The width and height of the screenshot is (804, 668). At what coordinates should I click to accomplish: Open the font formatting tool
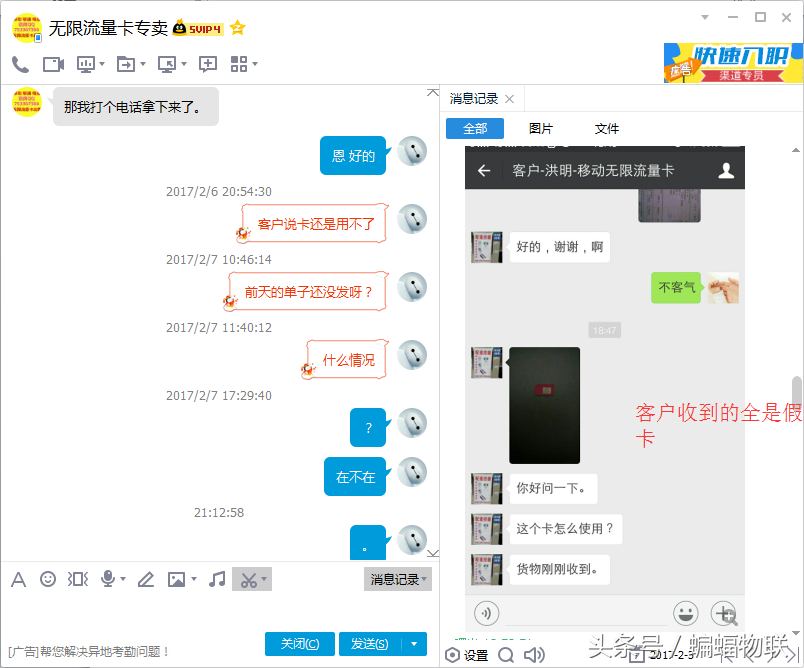click(18, 579)
